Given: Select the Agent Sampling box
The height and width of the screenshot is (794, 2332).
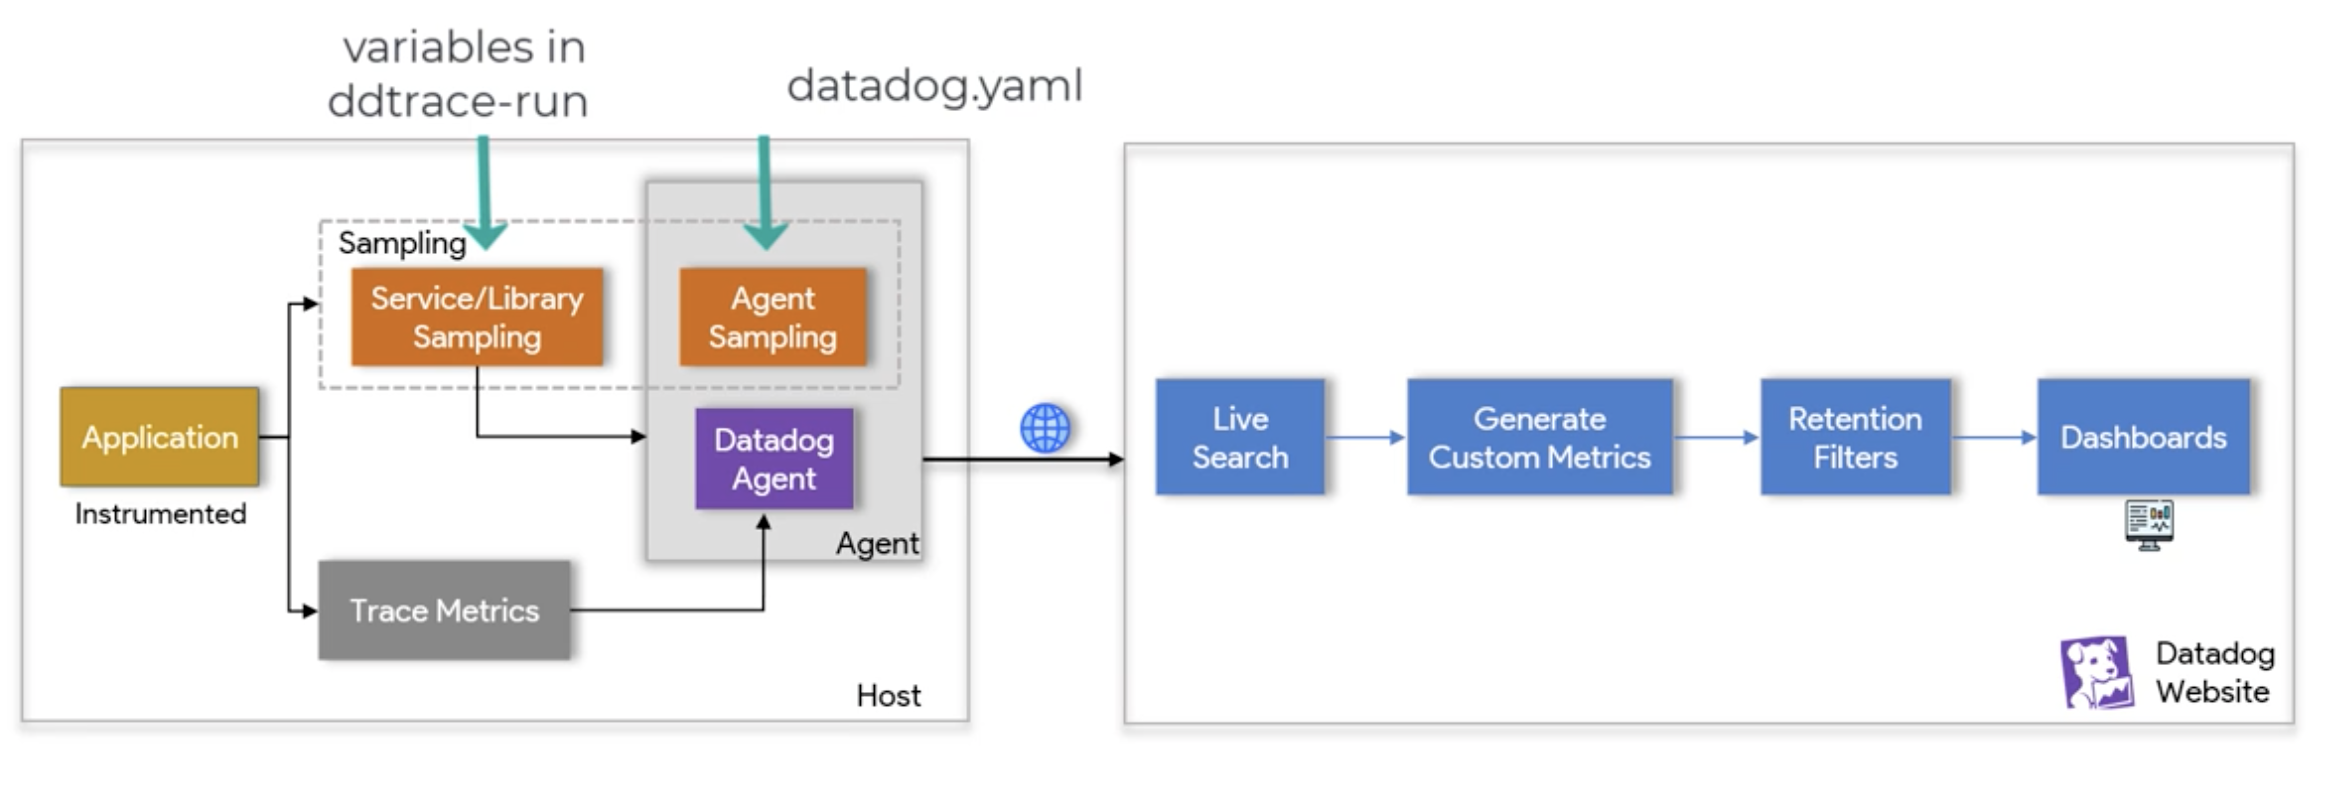Looking at the screenshot, I should pyautogui.click(x=773, y=317).
